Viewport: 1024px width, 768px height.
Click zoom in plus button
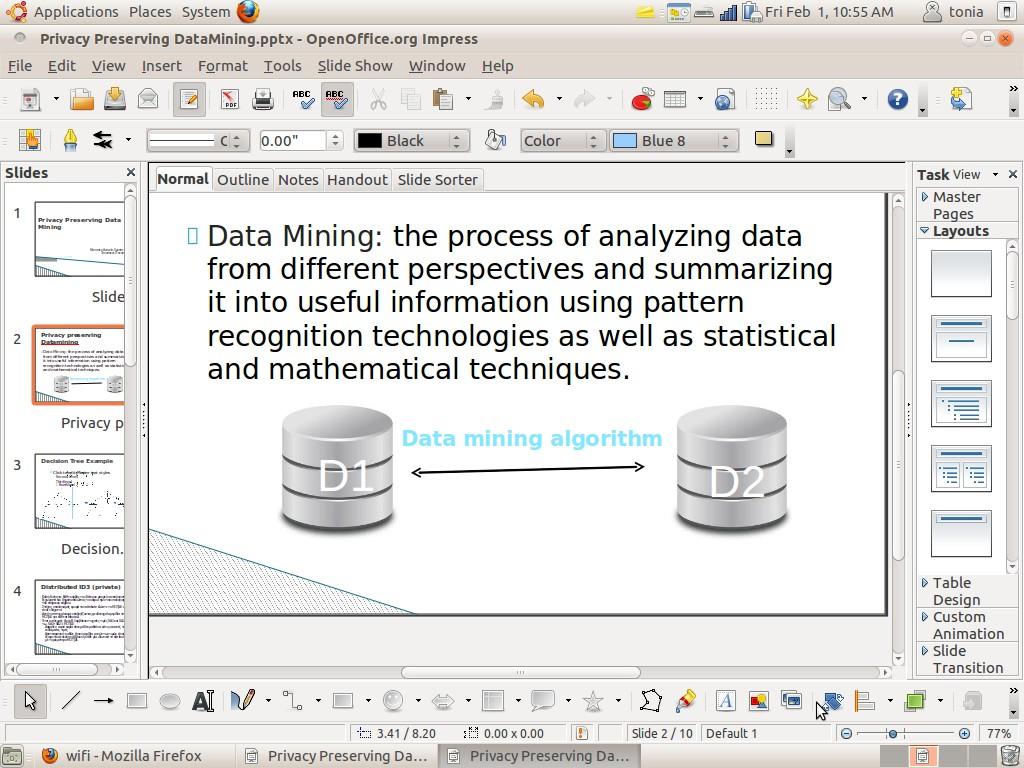click(x=964, y=733)
